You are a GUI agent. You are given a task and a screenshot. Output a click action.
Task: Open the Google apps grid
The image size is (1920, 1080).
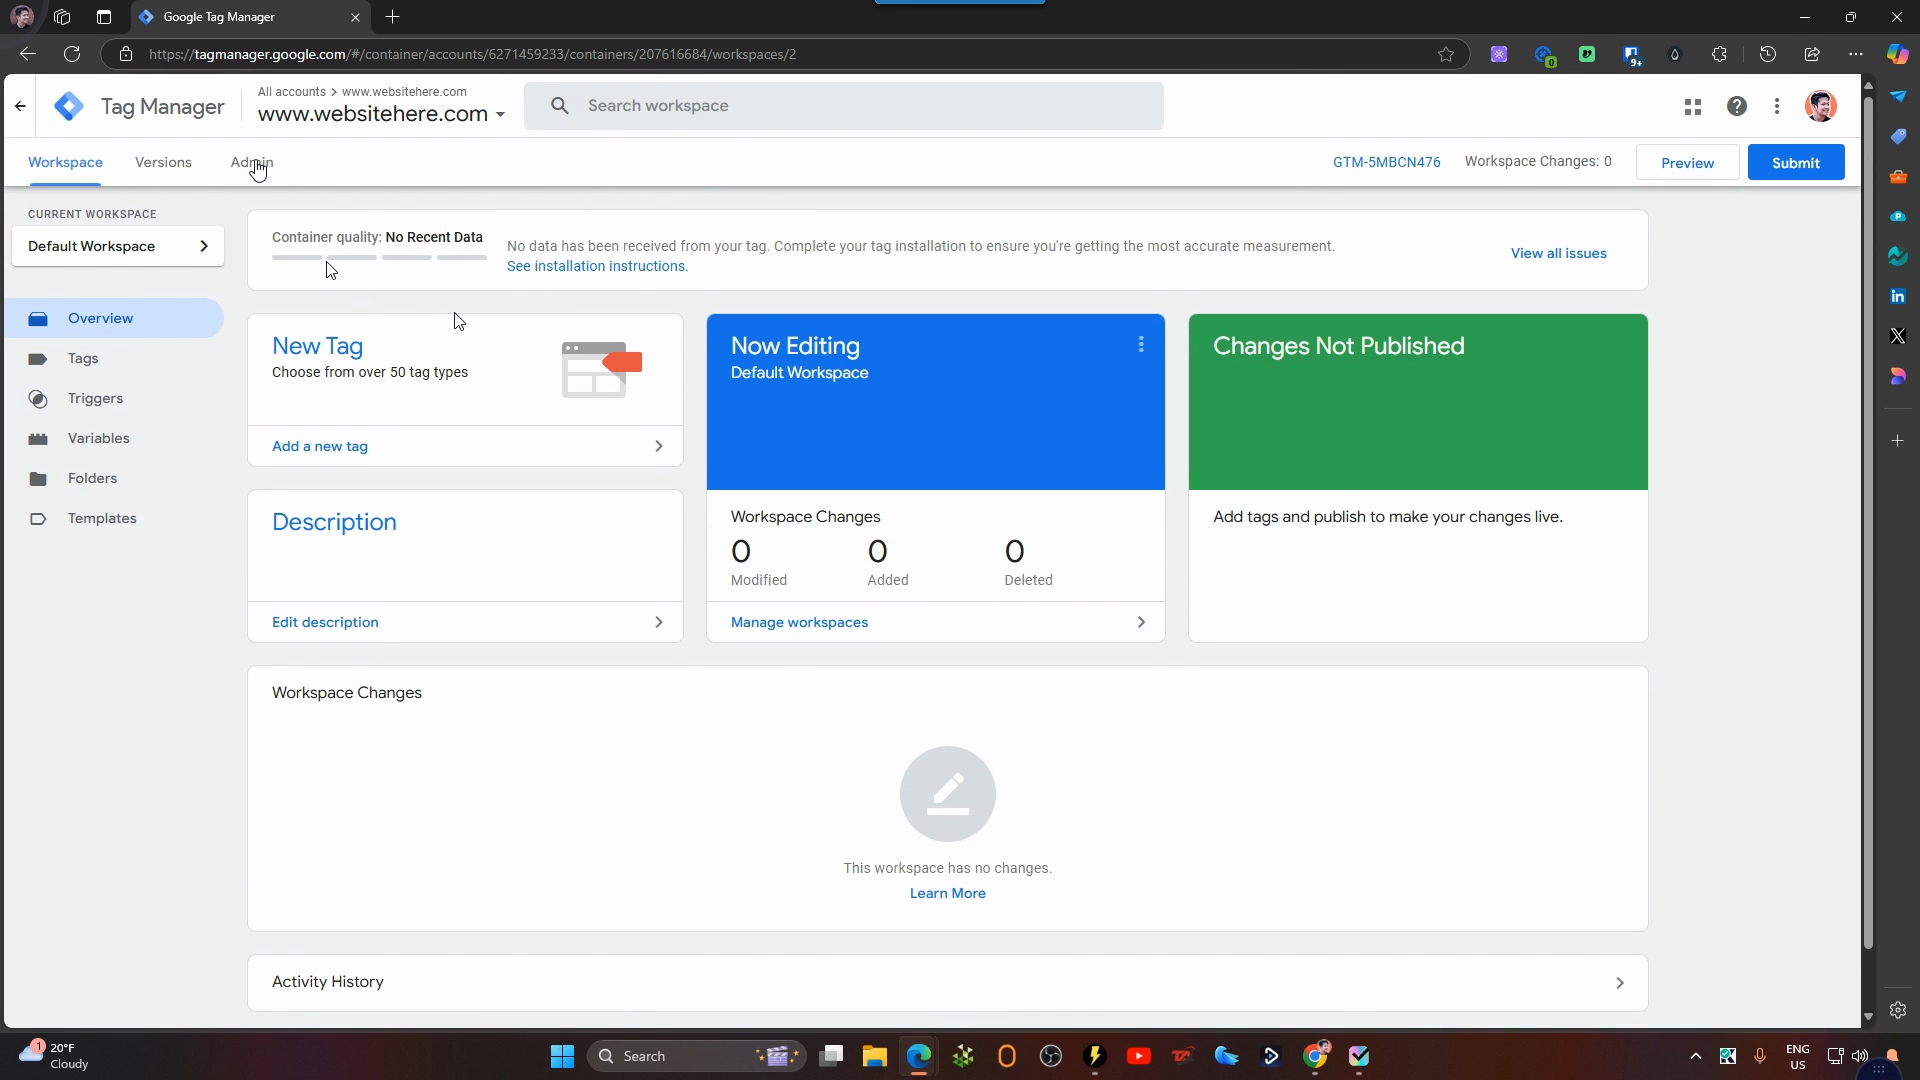[x=1693, y=106]
